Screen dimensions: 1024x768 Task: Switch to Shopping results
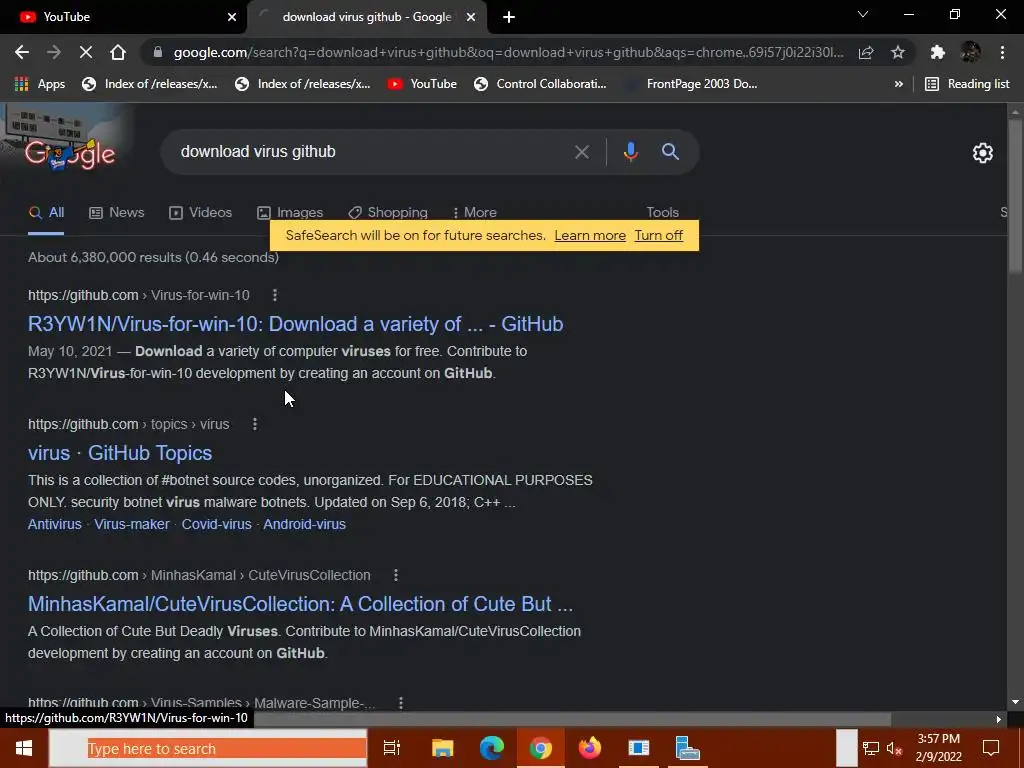coord(388,212)
